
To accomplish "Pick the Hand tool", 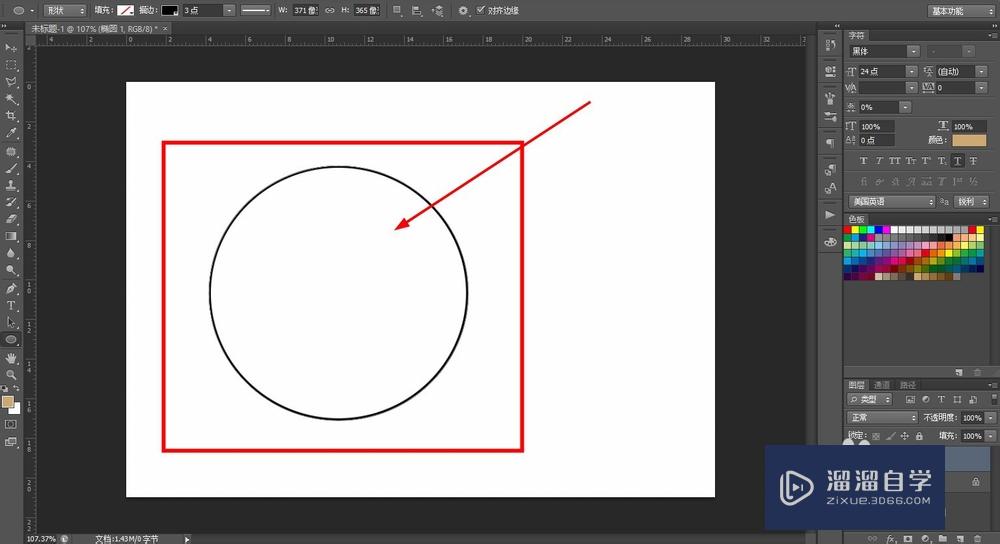I will click(x=12, y=357).
